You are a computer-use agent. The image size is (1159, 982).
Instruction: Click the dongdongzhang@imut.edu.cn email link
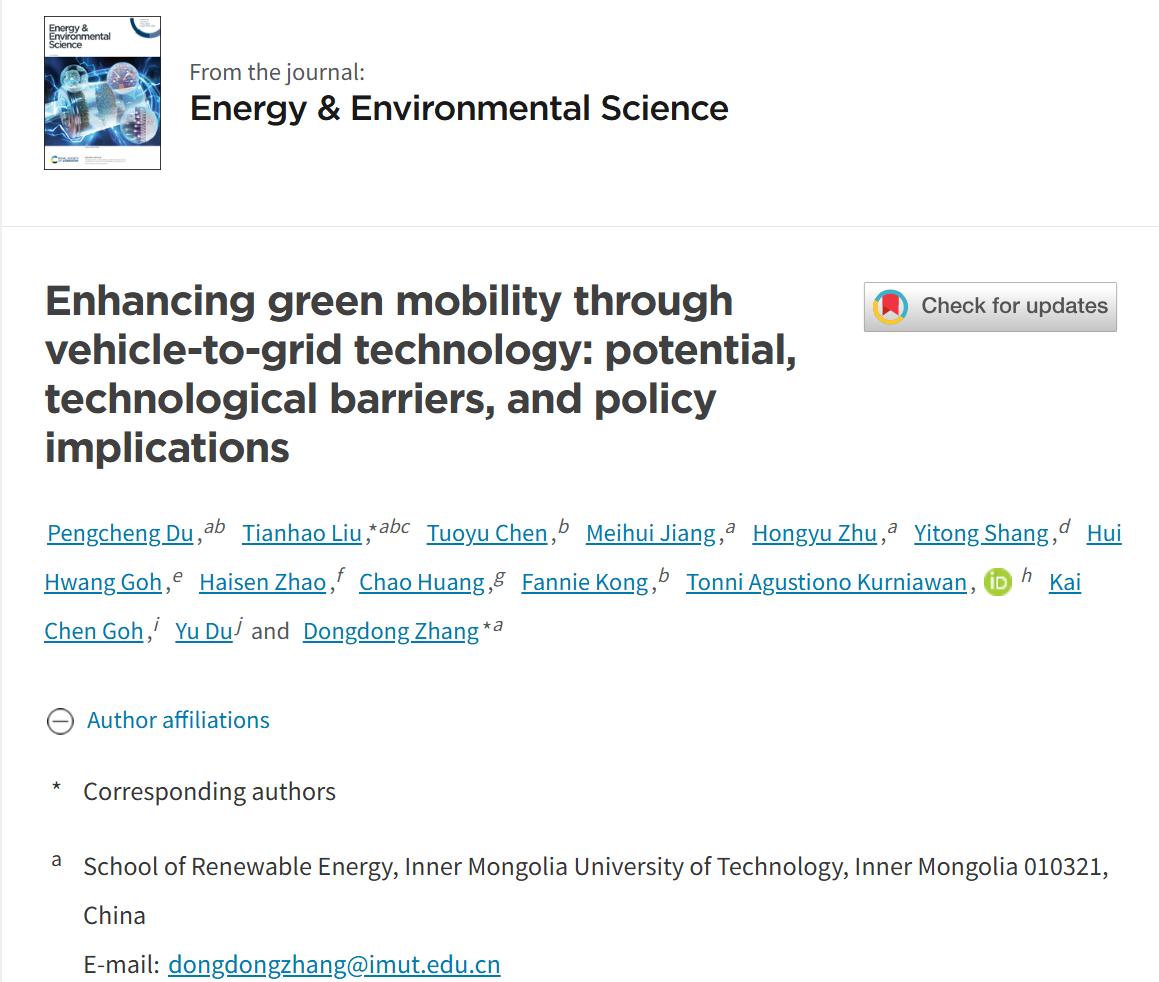point(334,964)
